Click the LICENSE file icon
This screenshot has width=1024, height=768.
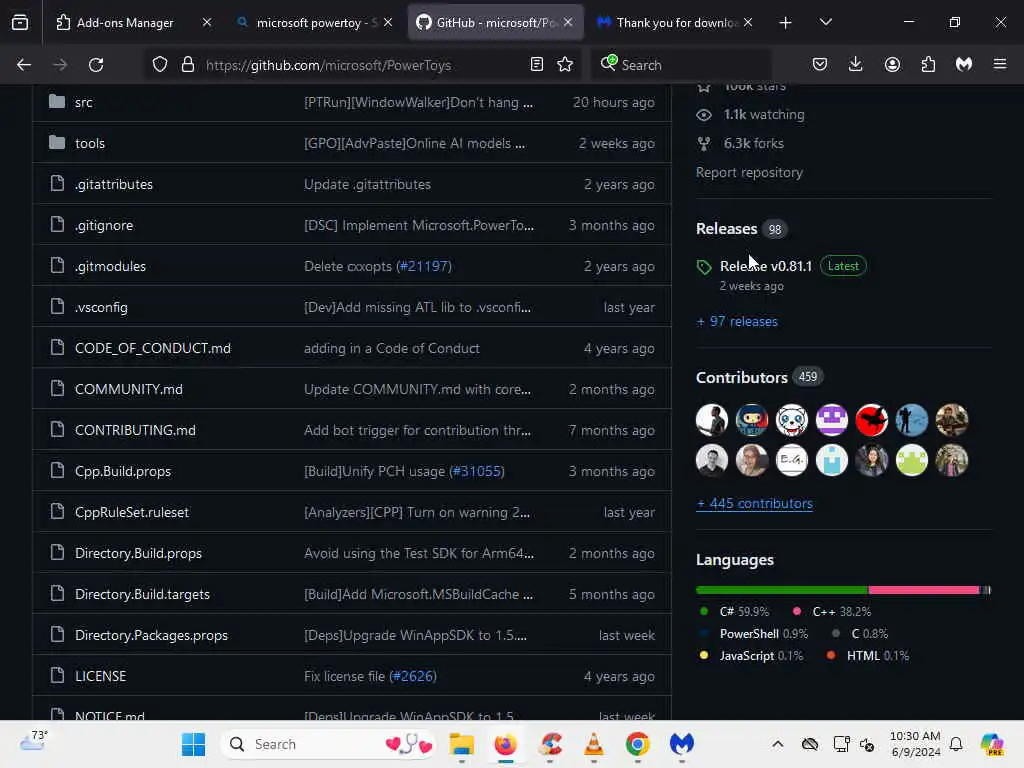click(x=57, y=675)
